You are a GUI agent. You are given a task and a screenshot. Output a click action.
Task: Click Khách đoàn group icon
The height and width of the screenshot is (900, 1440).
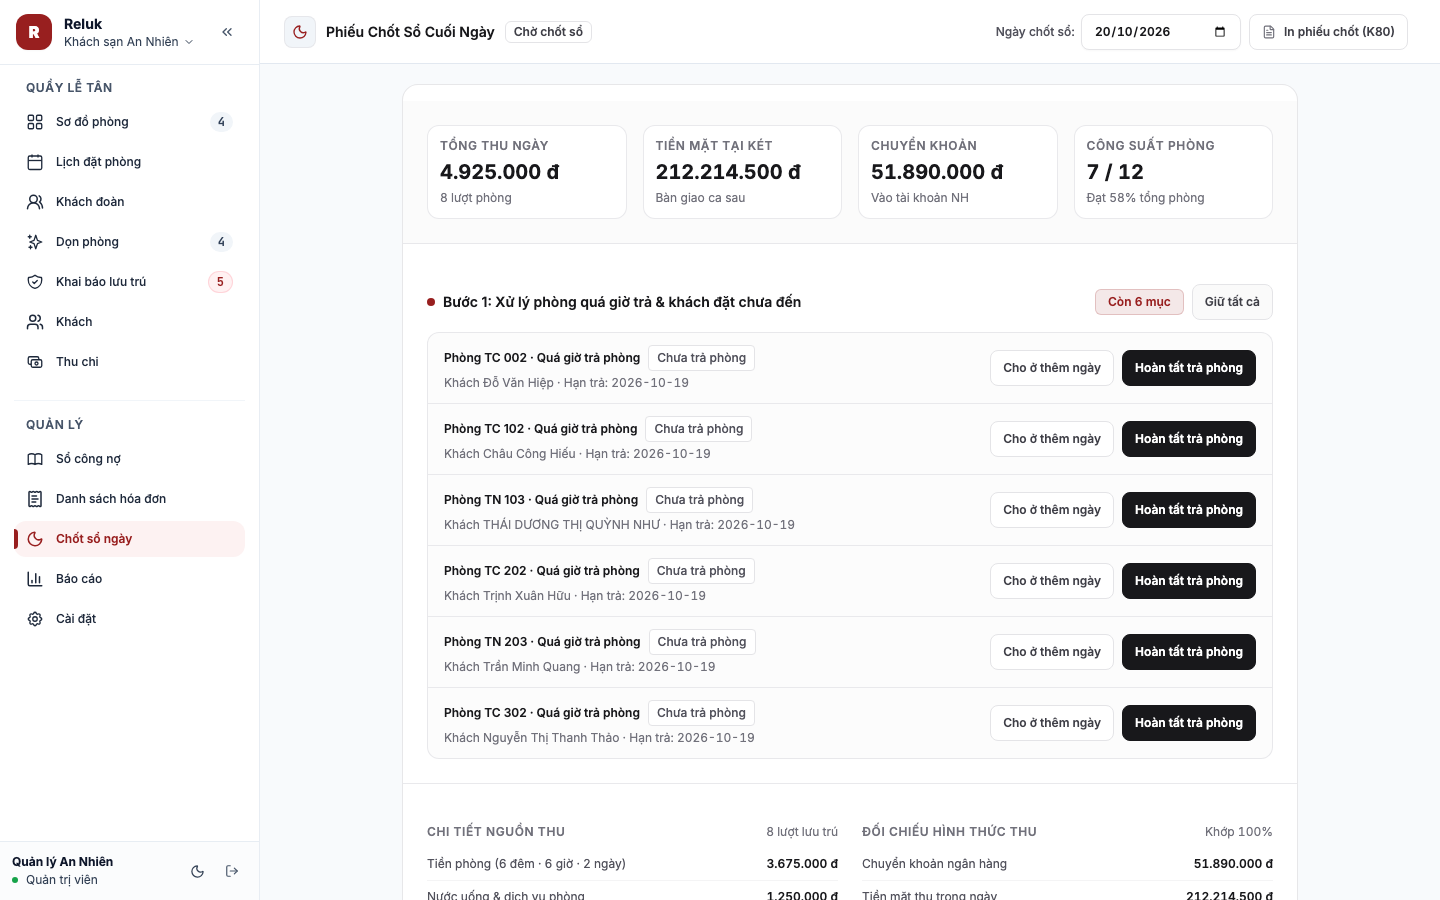point(35,202)
